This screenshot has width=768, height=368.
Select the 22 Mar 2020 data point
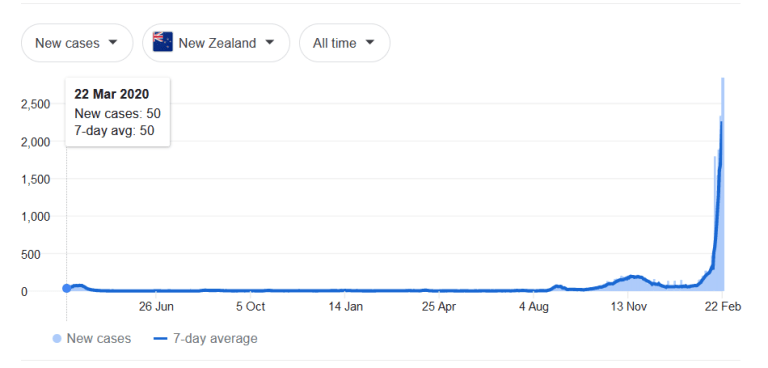pyautogui.click(x=67, y=288)
